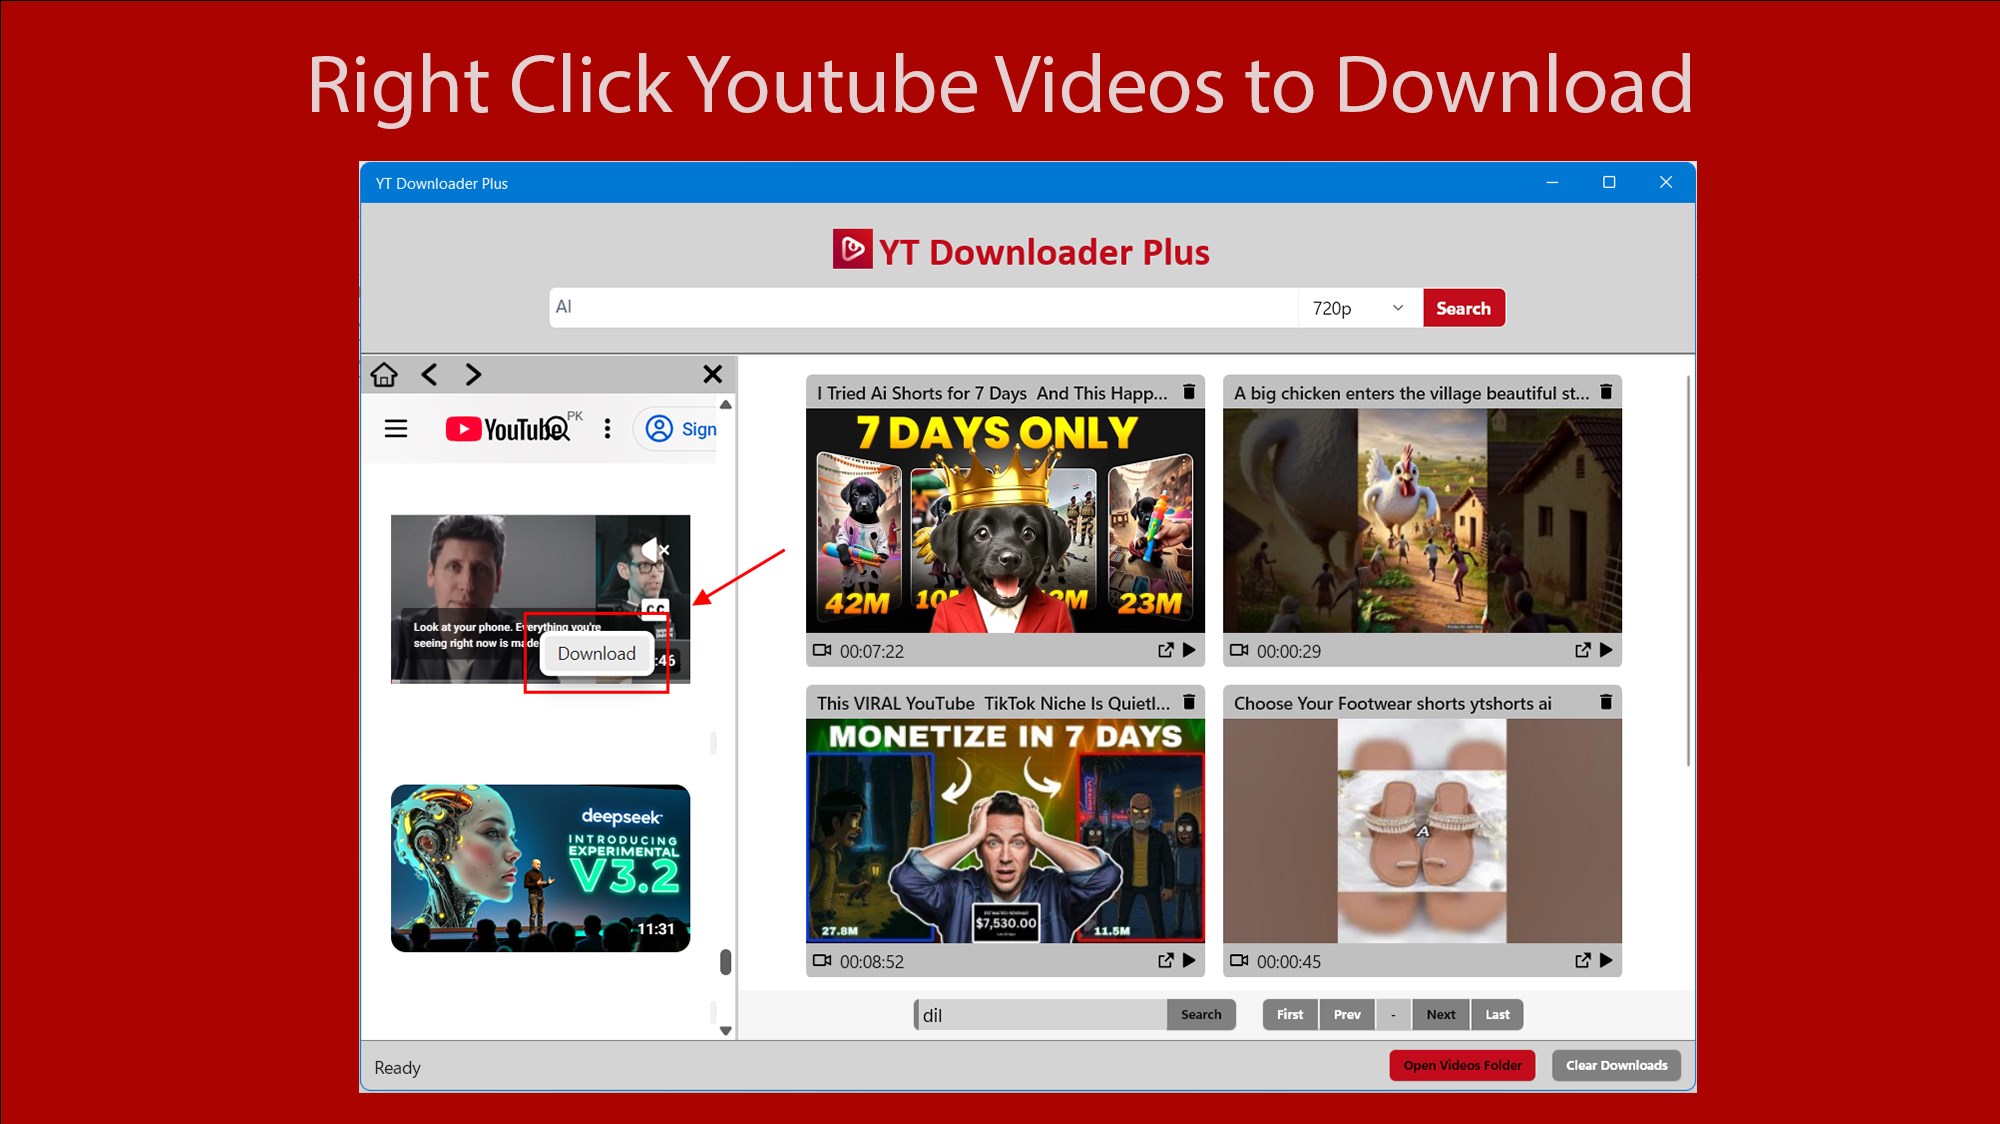Delete the 'I Tried Ai Shorts' download
Viewport: 2000px width, 1124px height.
(x=1189, y=392)
